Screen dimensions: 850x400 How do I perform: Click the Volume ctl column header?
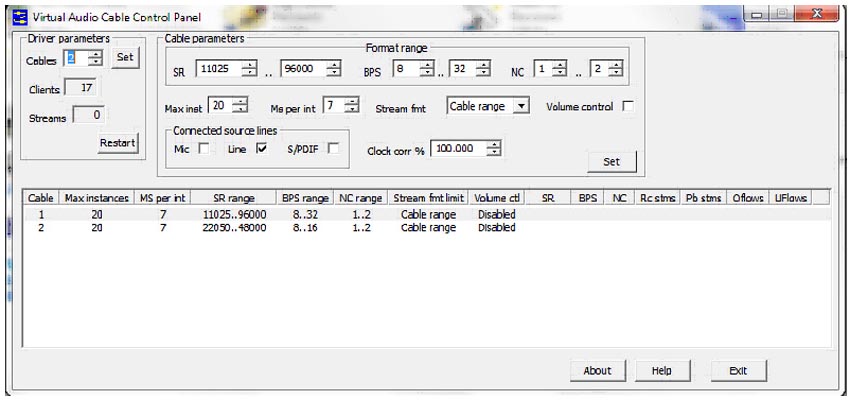click(x=497, y=198)
